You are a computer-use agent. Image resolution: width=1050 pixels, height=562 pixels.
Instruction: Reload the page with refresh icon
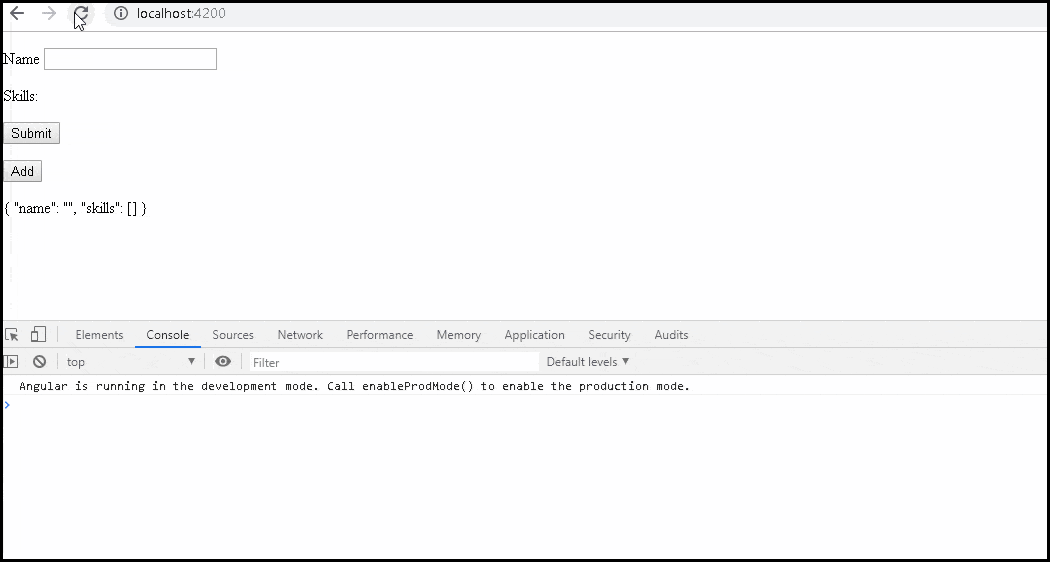coord(81,14)
